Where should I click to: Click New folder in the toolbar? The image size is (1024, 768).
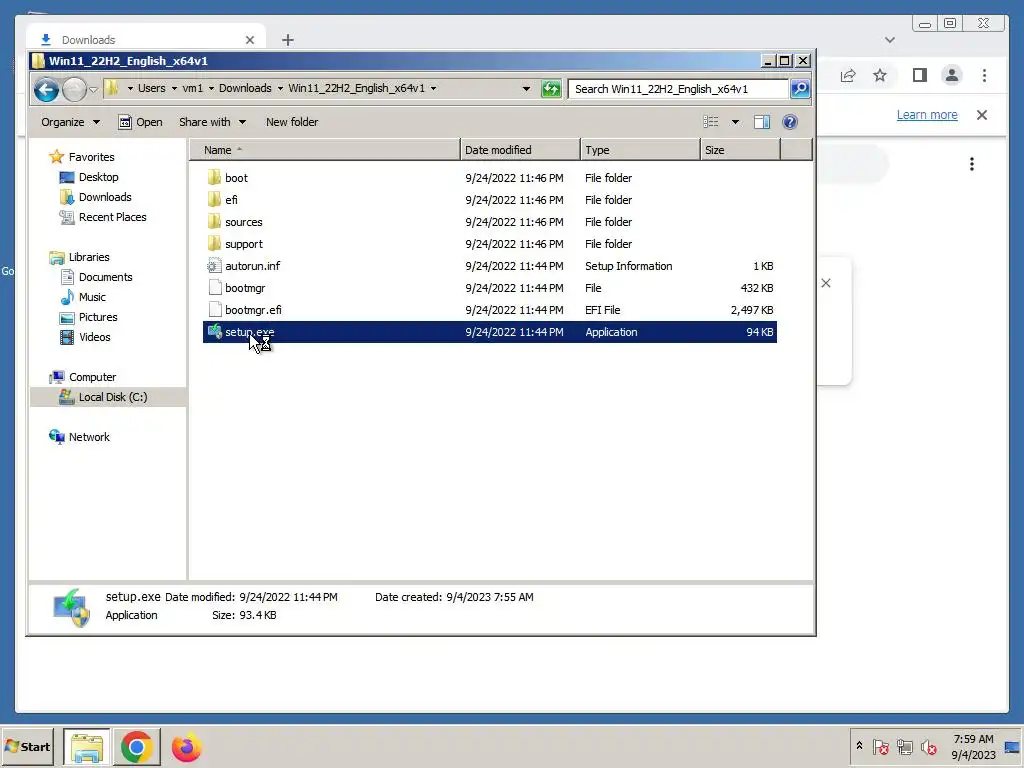[x=292, y=122]
